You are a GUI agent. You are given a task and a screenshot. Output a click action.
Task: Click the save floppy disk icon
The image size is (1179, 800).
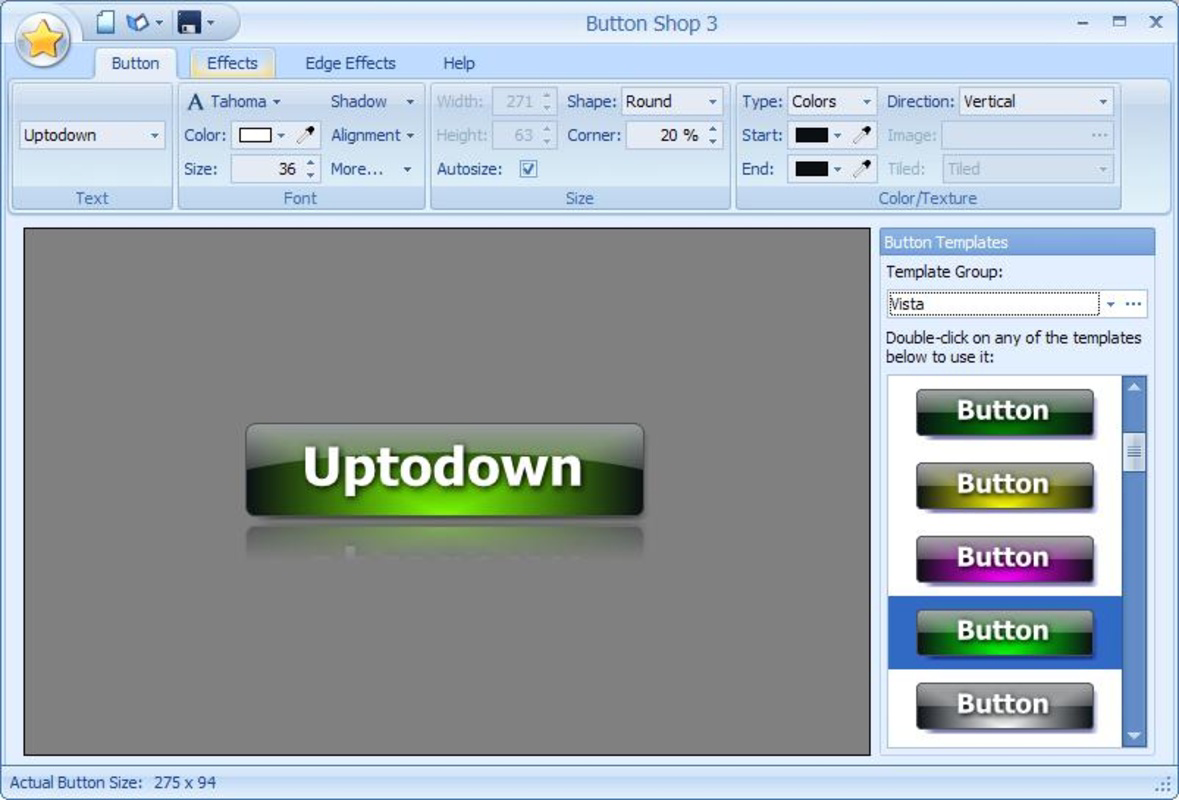[189, 23]
